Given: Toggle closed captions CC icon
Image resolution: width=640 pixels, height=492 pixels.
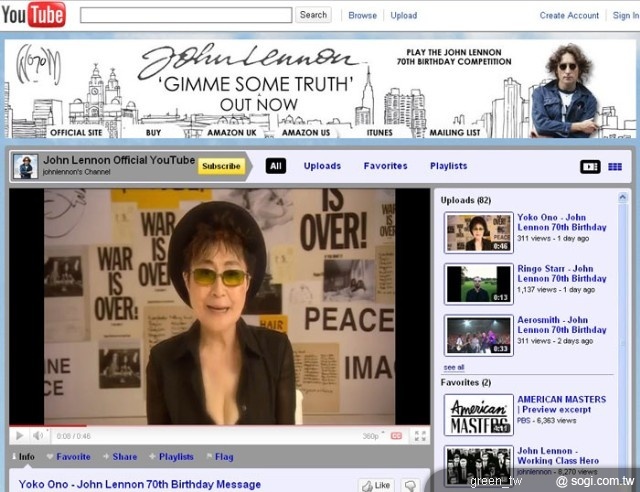Looking at the screenshot, I should point(396,436).
